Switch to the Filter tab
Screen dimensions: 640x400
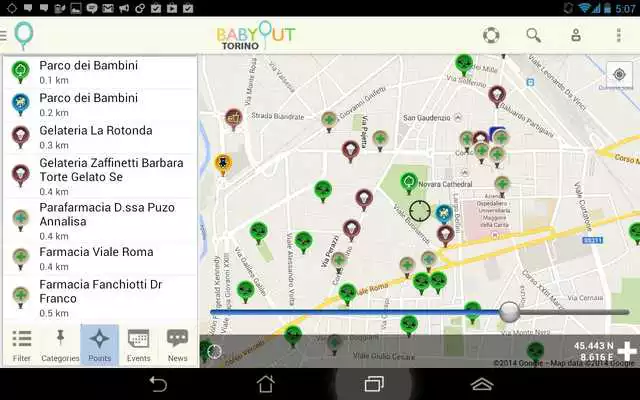[x=22, y=345]
